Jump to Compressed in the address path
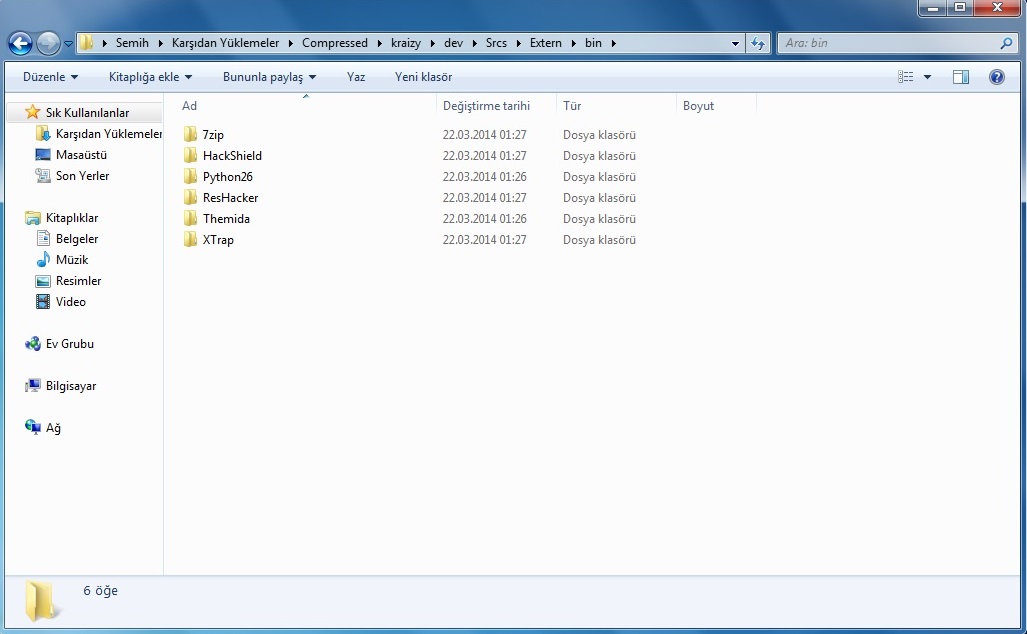Image resolution: width=1027 pixels, height=634 pixels. coord(335,43)
